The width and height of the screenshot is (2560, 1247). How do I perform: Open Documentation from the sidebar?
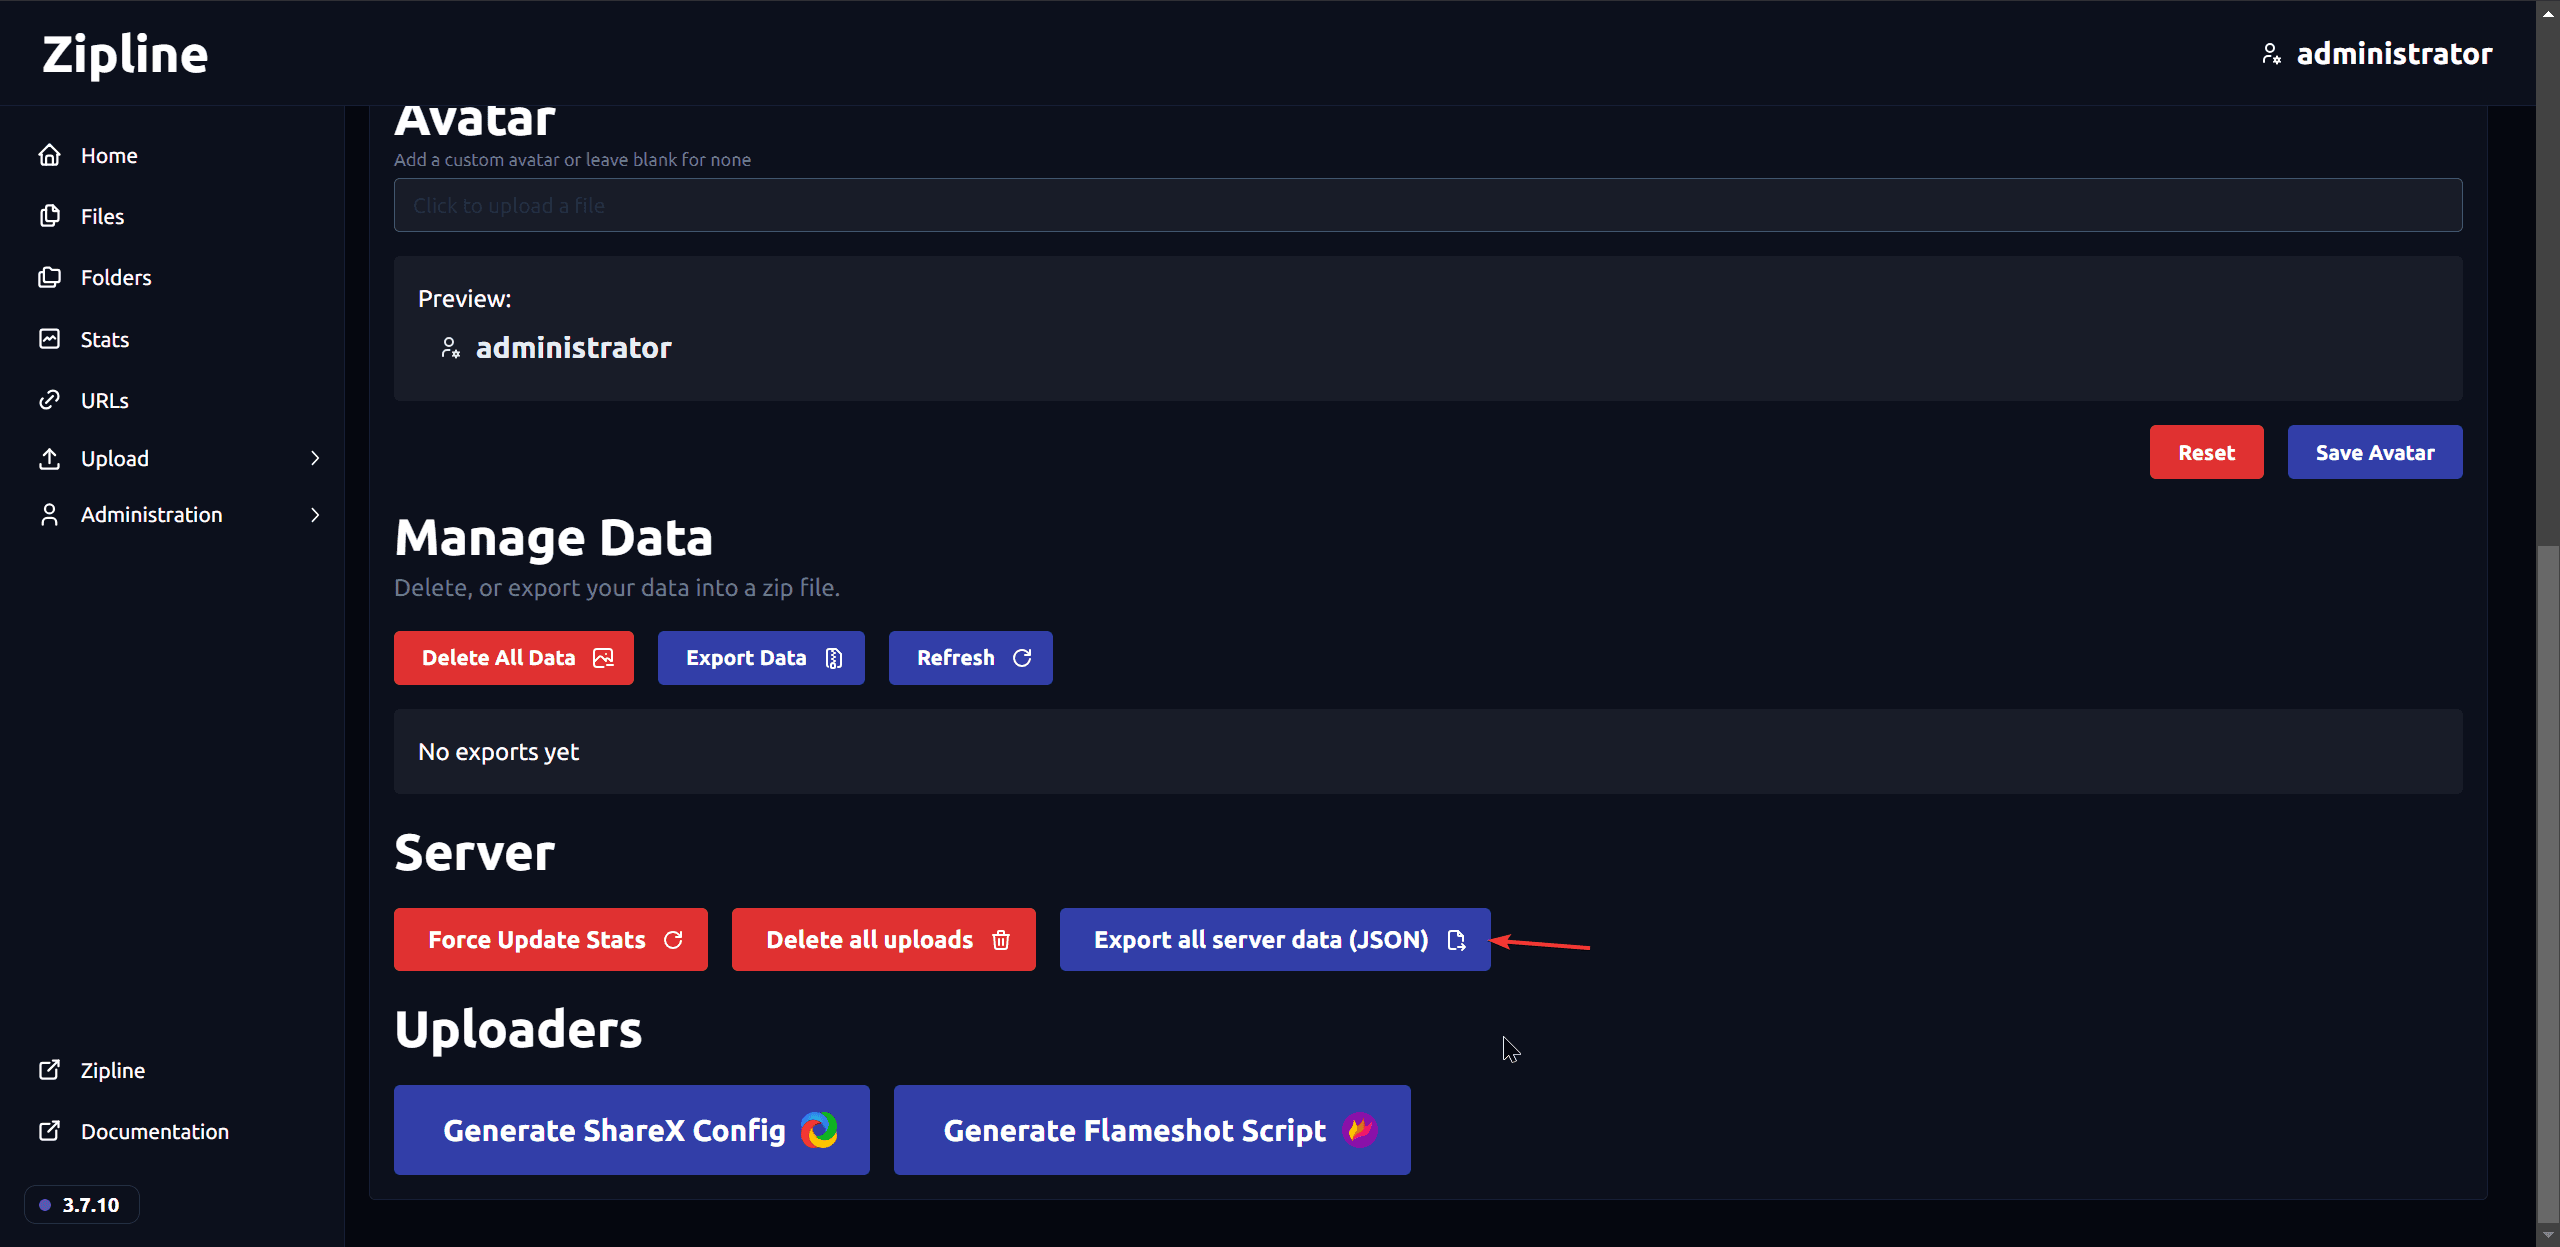[155, 1131]
